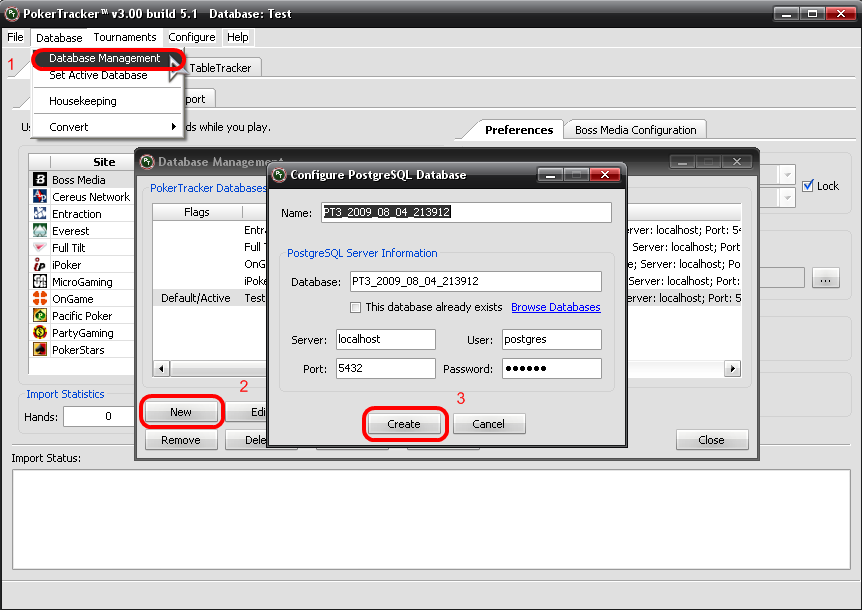Click the Database name input field
Viewport: 862px width, 610px height.
pyautogui.click(x=476, y=281)
